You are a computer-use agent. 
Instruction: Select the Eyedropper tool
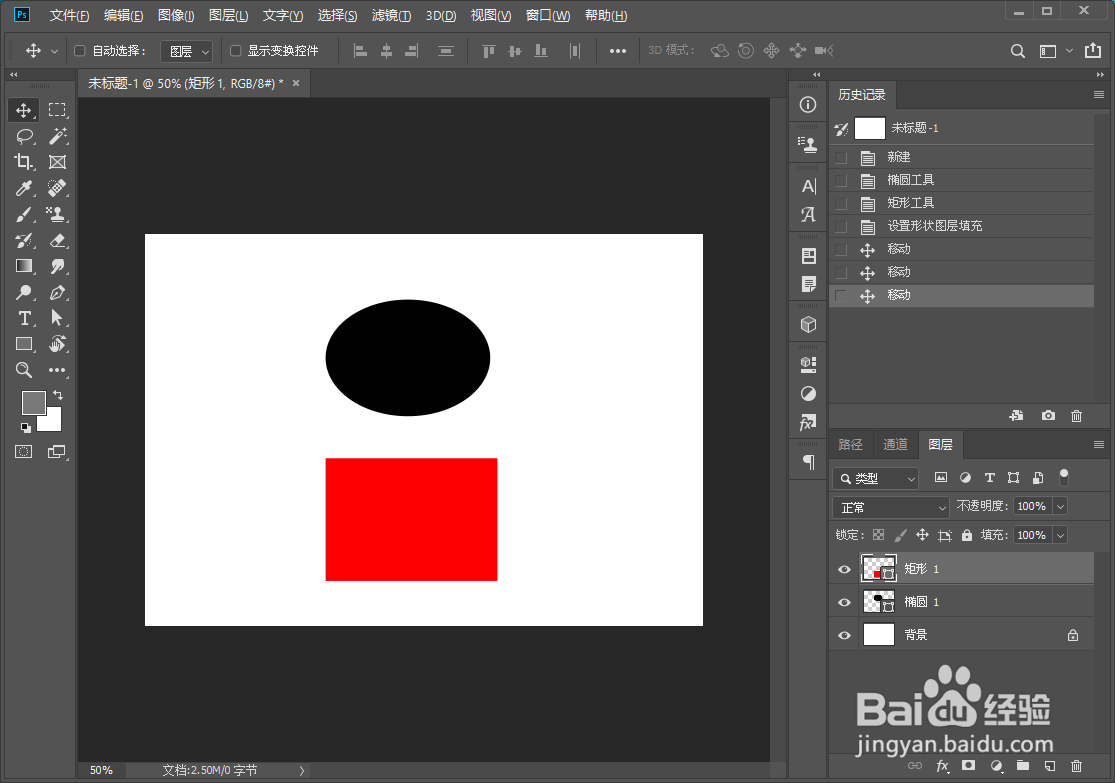click(x=23, y=188)
